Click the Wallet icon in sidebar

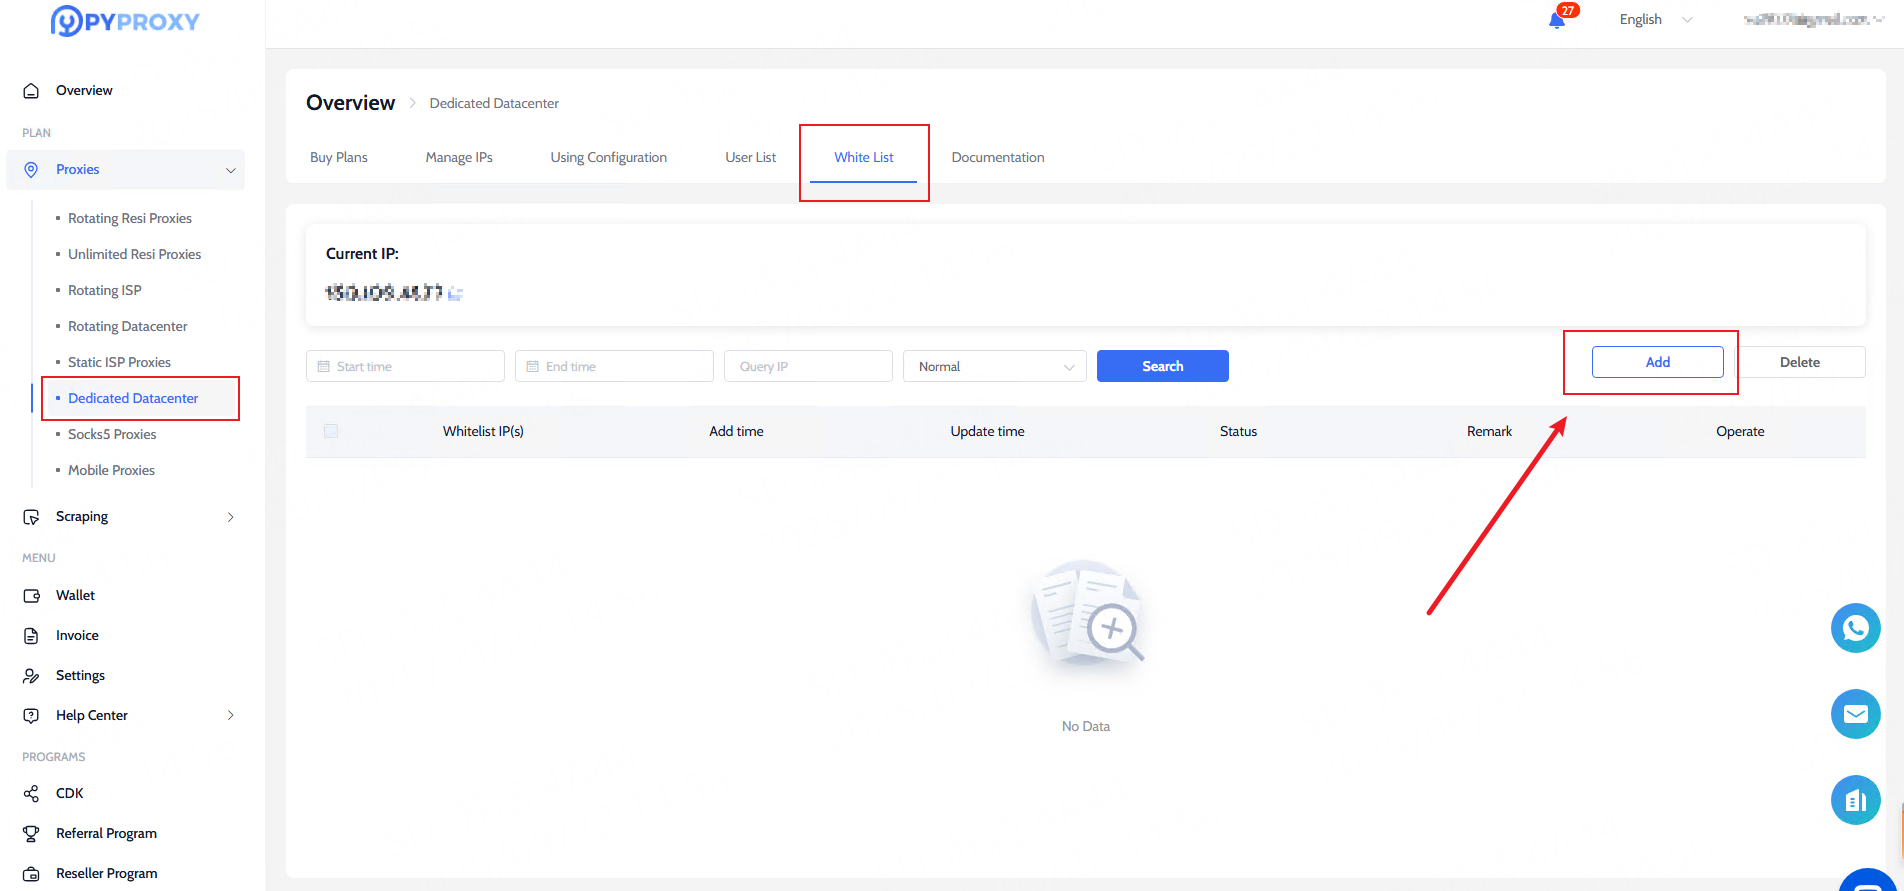click(x=31, y=596)
